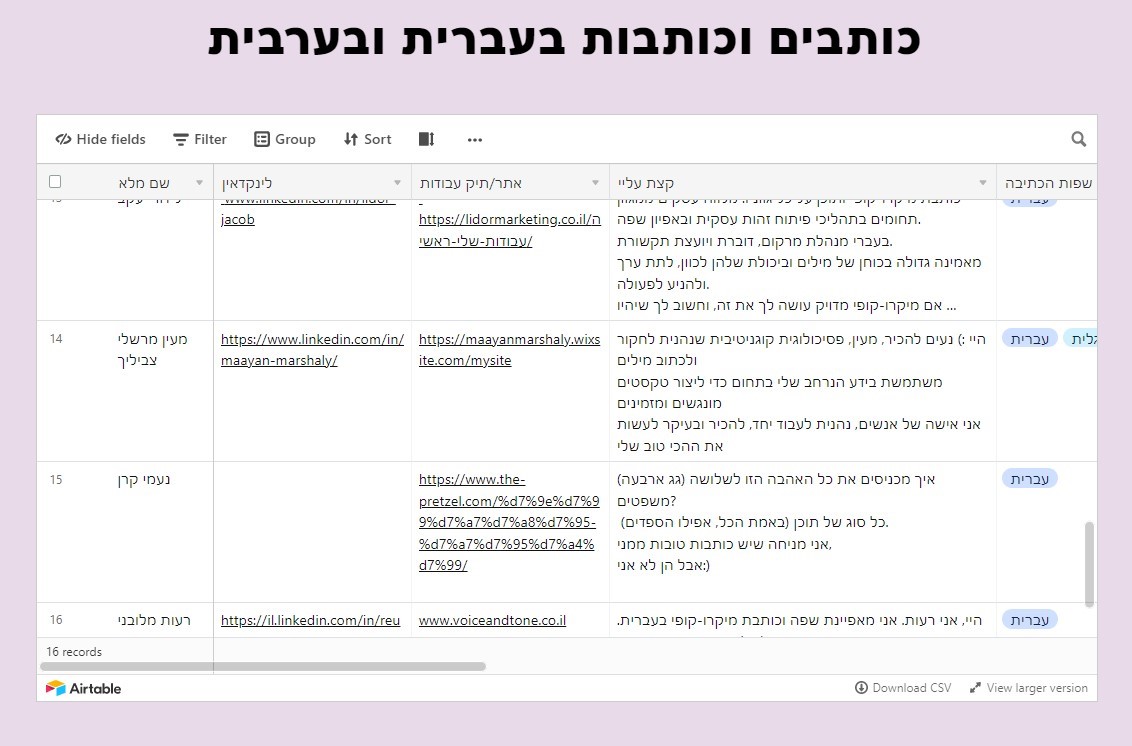The height and width of the screenshot is (746, 1132).
Task: Toggle the select-all rows checkbox
Action: (55, 182)
